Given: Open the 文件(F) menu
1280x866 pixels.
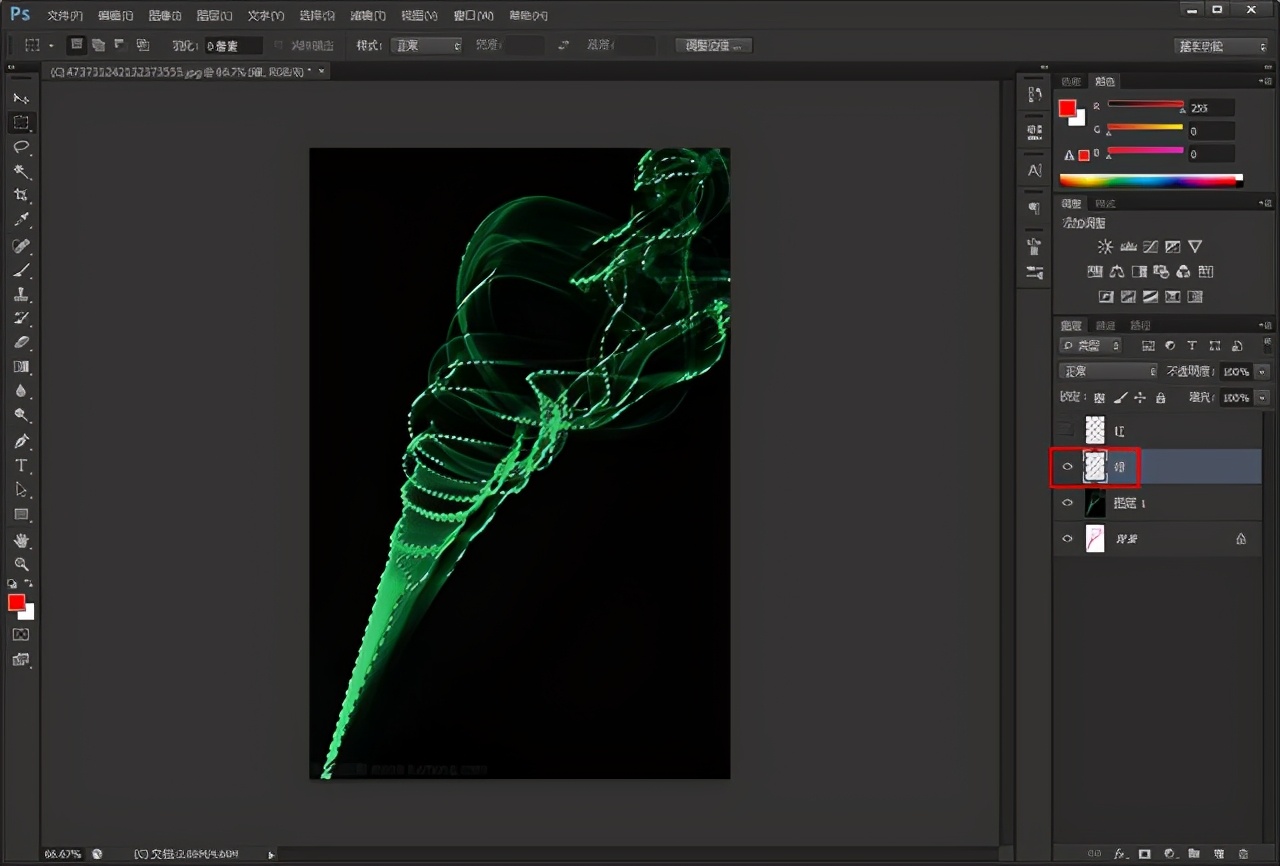Looking at the screenshot, I should click(66, 16).
